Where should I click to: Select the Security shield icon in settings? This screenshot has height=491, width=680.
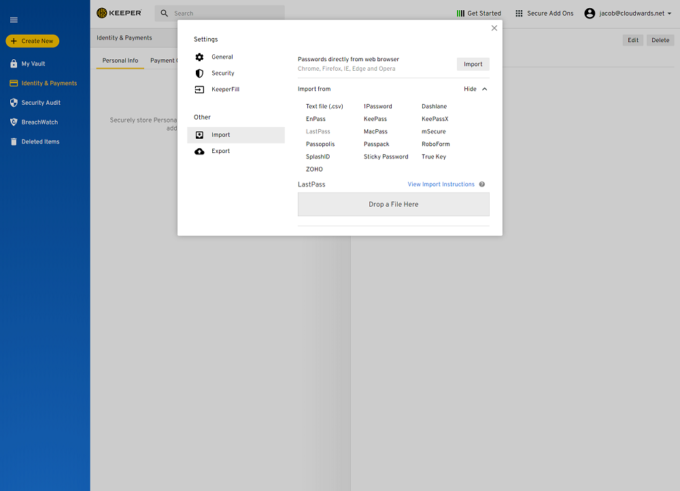(x=199, y=73)
